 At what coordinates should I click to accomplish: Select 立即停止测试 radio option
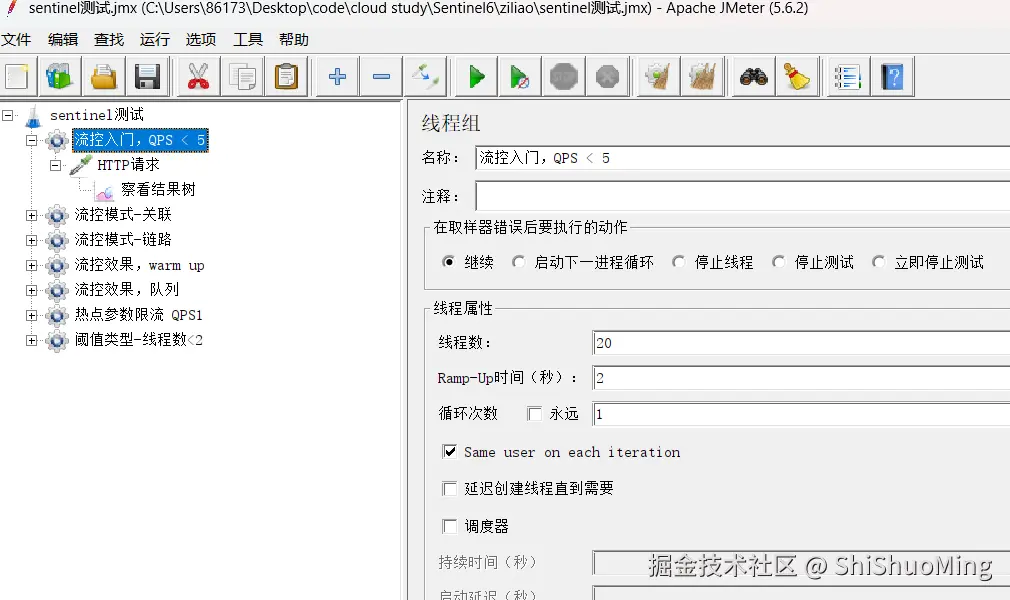coord(878,262)
